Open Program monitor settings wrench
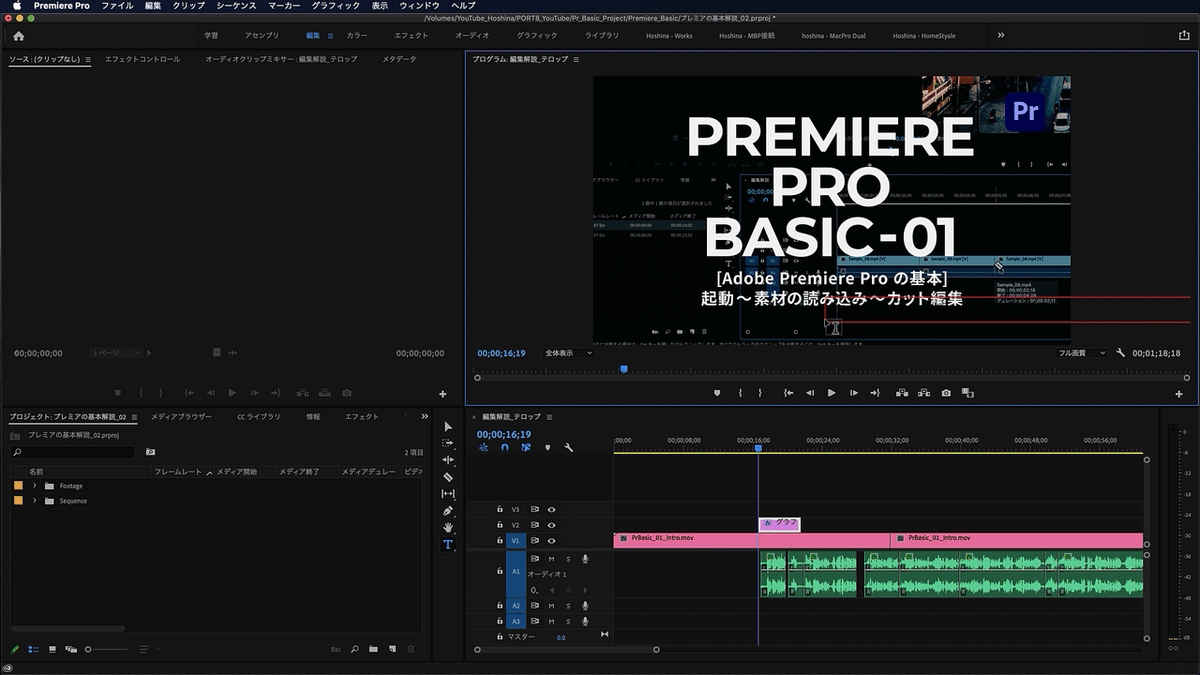 point(1121,353)
